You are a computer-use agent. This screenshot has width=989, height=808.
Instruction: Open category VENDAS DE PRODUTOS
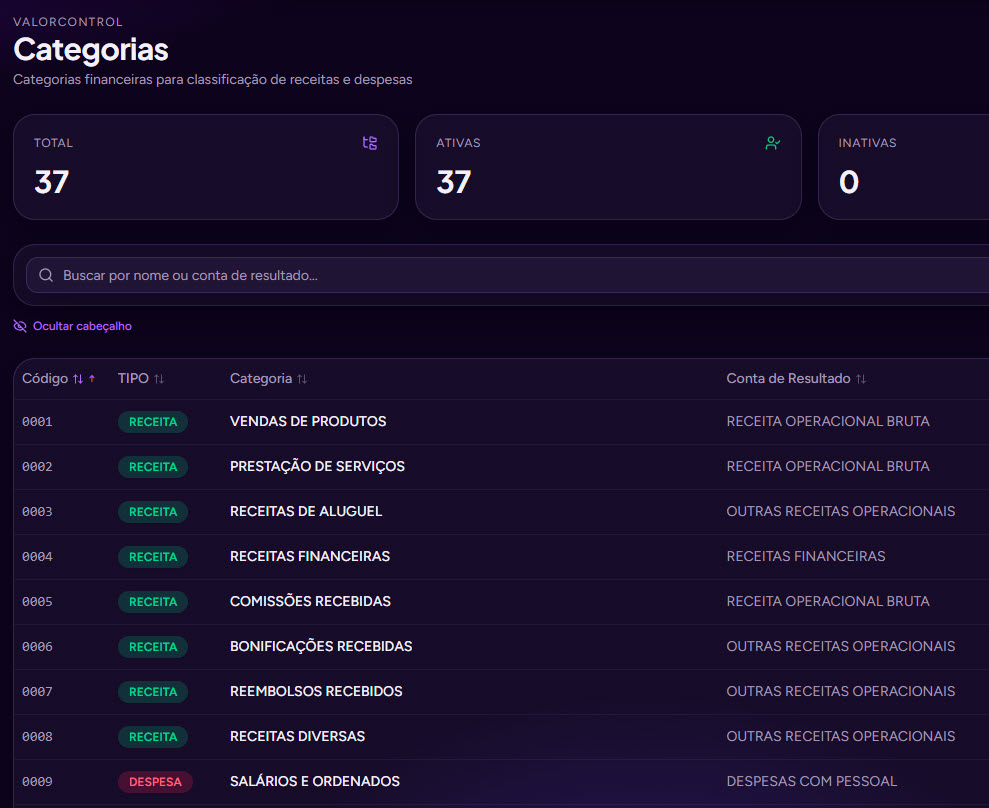tap(308, 421)
